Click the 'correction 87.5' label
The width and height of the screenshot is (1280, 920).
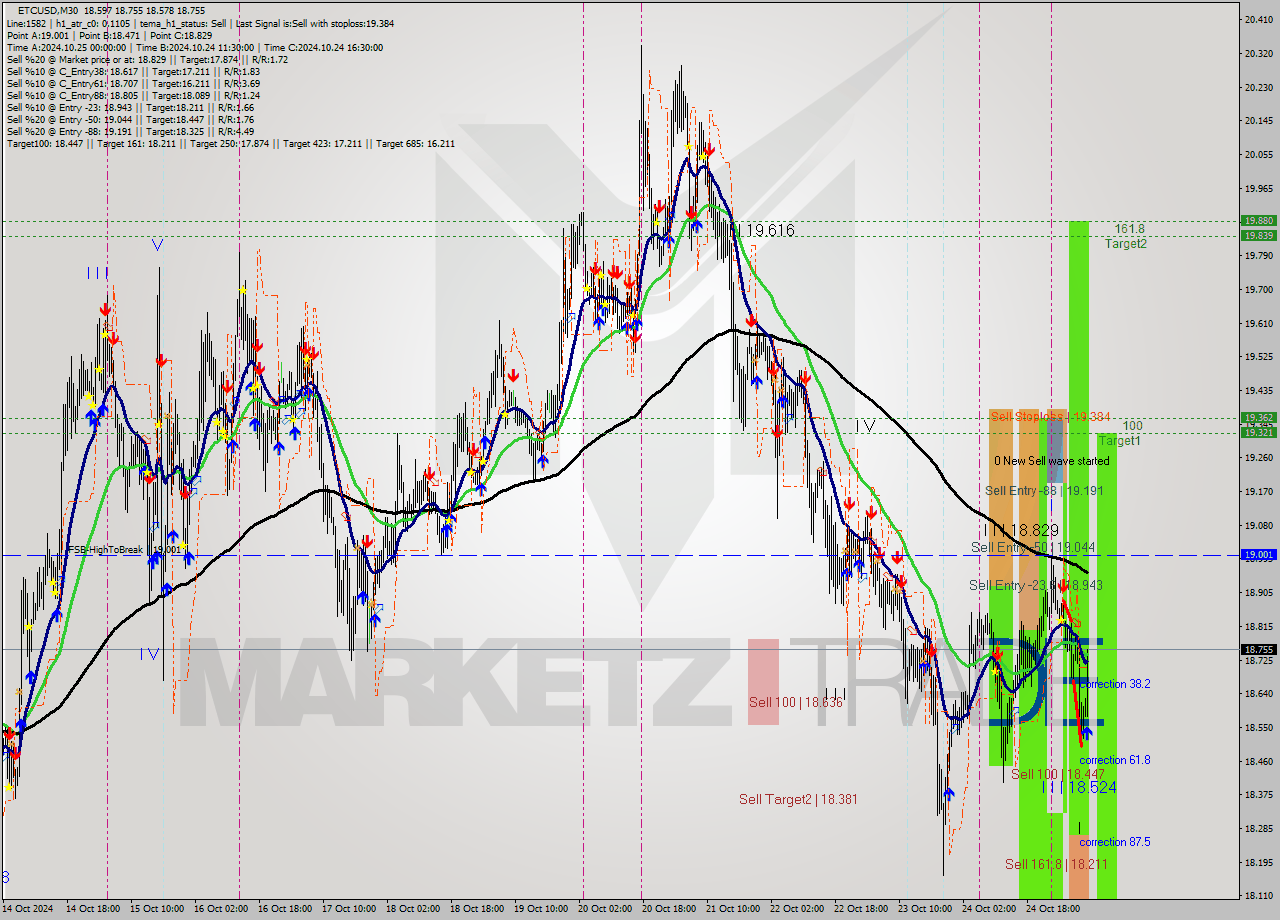[x=1115, y=842]
